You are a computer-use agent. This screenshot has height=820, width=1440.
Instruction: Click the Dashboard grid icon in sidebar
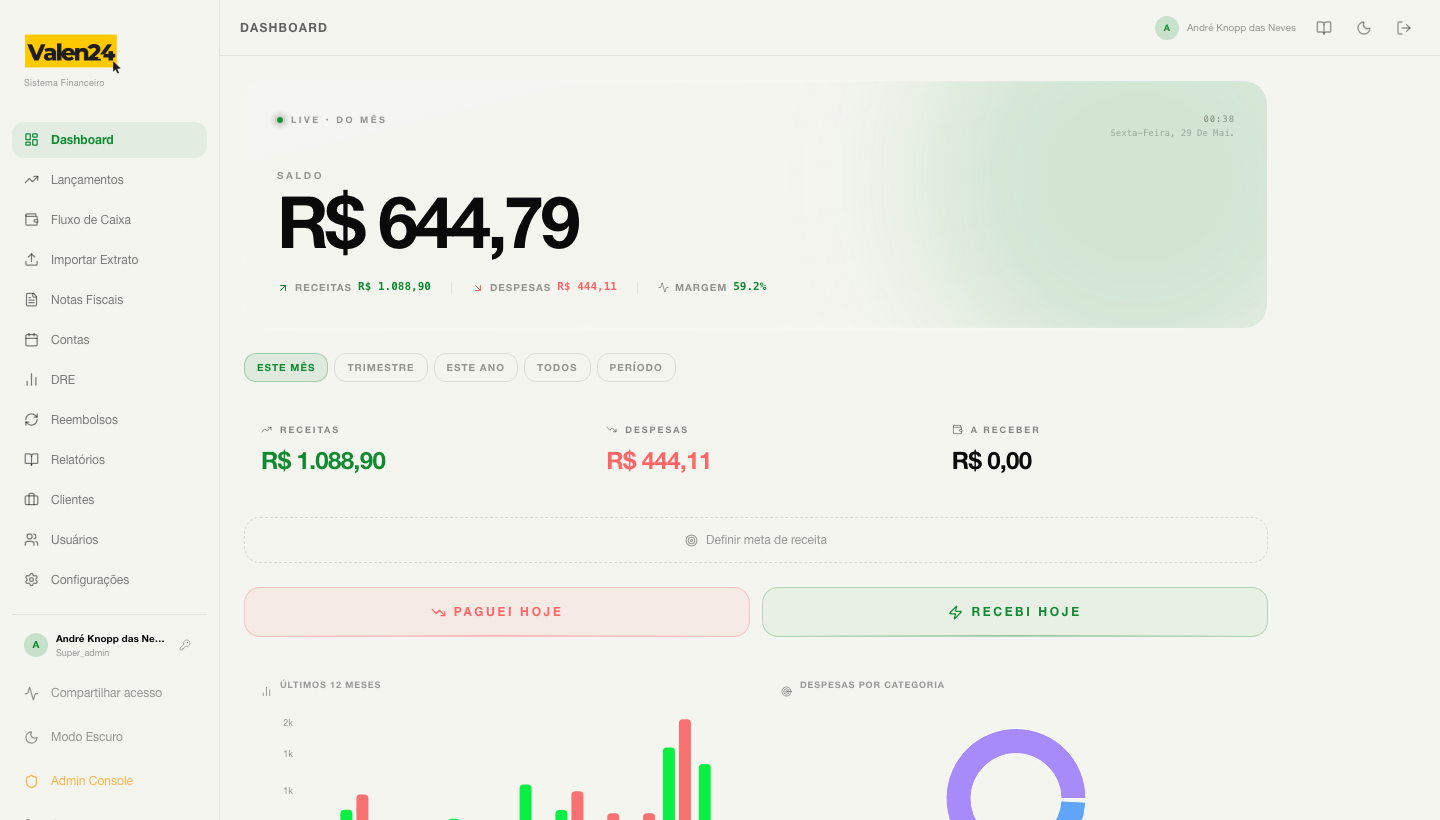(31, 140)
